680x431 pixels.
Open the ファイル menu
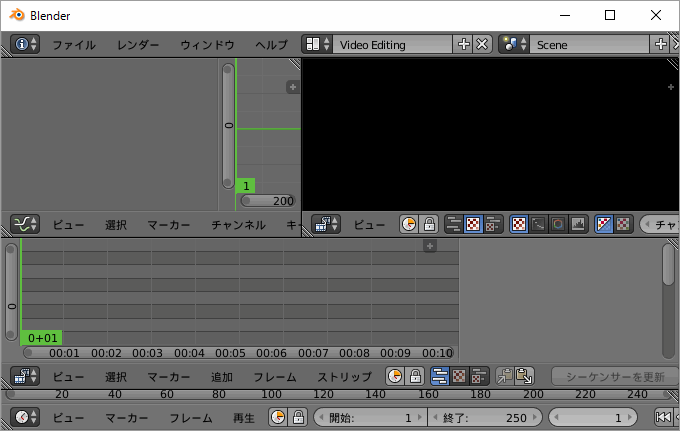(74, 45)
